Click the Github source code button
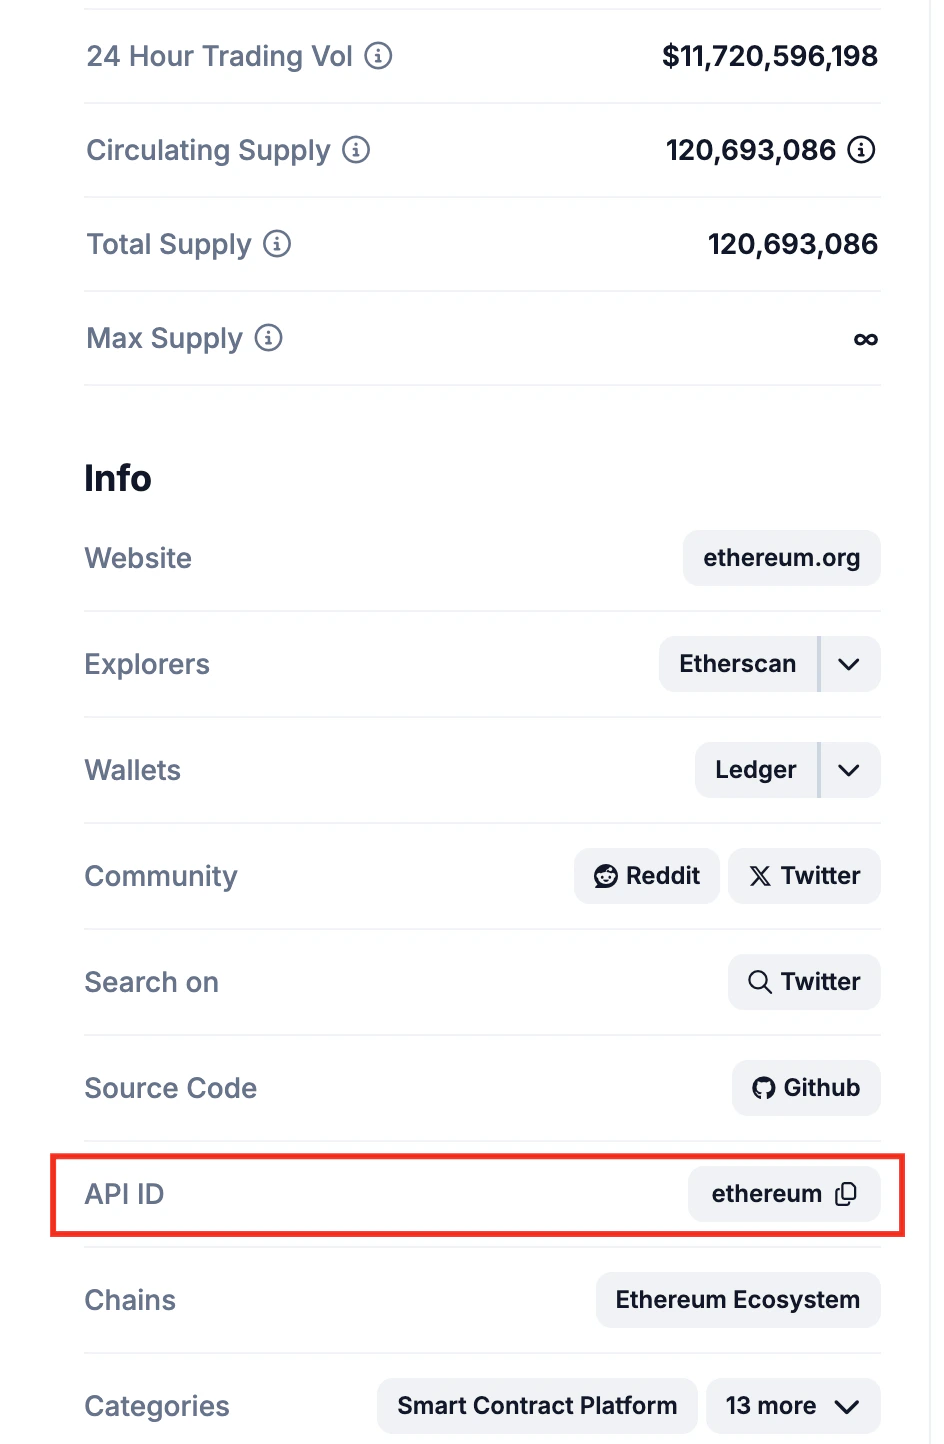Image resolution: width=944 pixels, height=1444 pixels. click(x=806, y=1088)
